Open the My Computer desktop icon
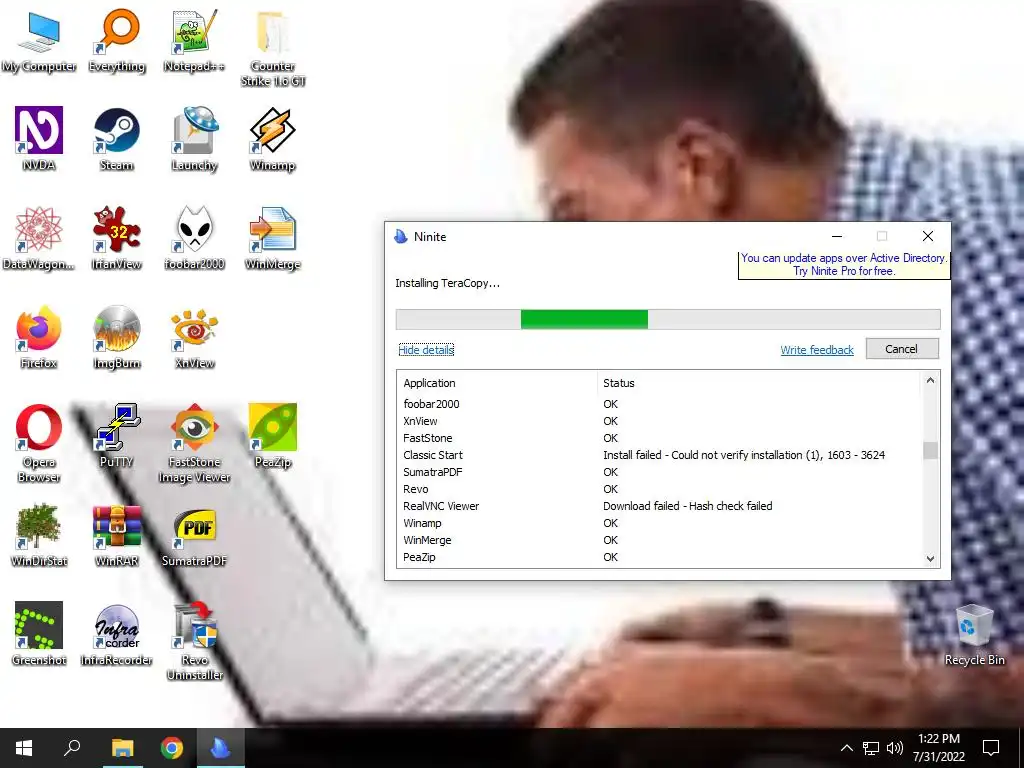 pos(39,41)
